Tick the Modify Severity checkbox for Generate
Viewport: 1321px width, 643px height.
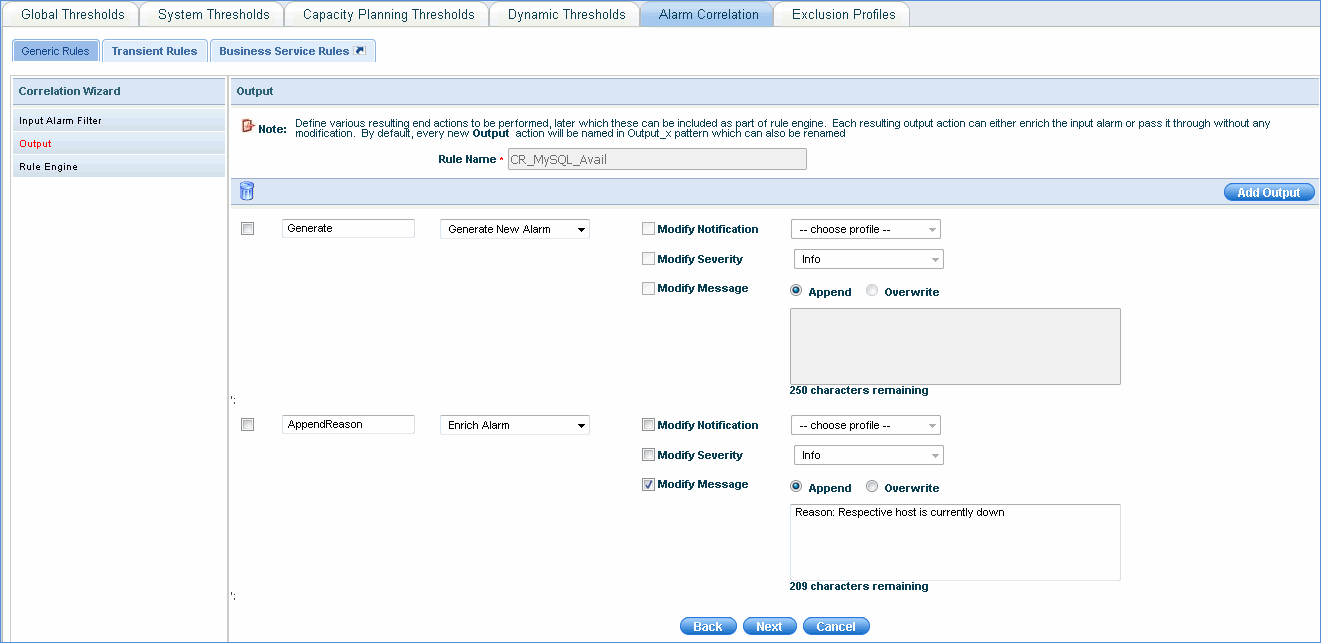point(648,259)
